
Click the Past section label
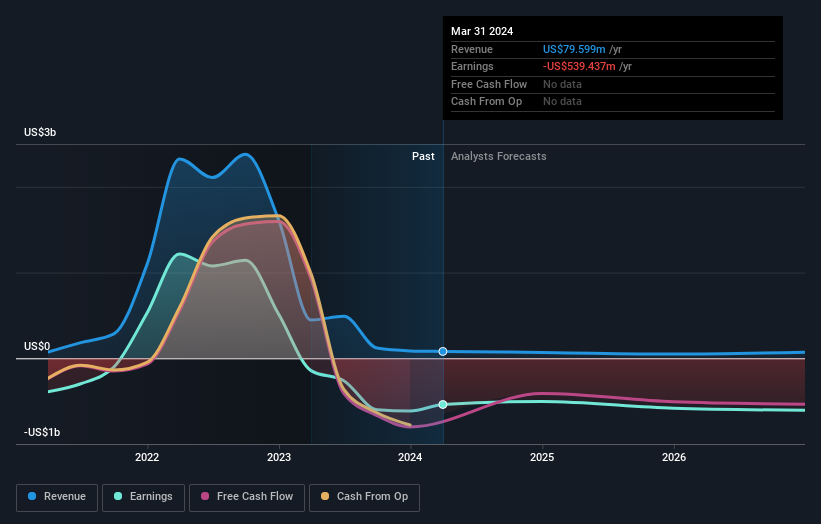pos(423,157)
